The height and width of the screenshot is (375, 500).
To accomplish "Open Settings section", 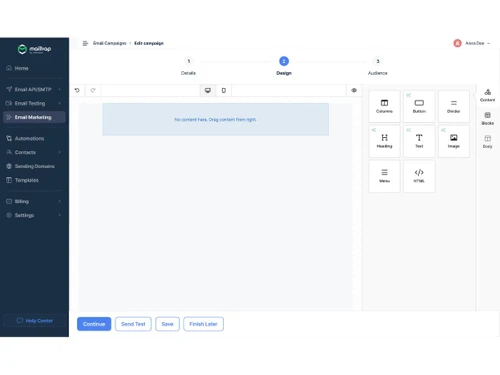I will pos(34,215).
